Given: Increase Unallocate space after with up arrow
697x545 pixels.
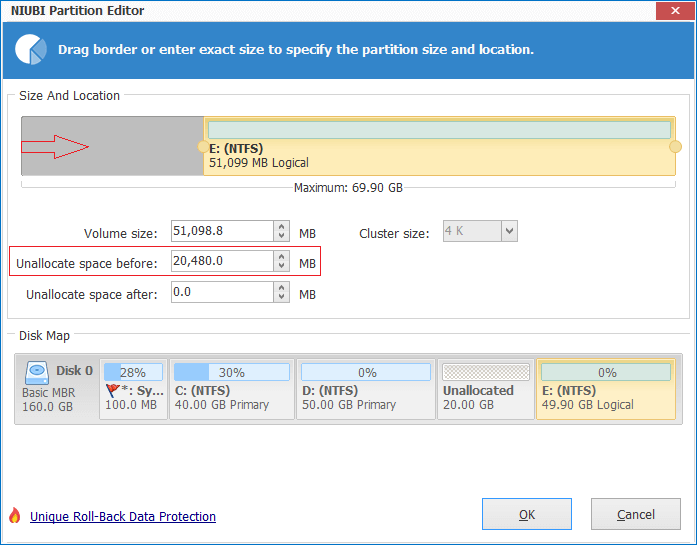Looking at the screenshot, I should click(x=282, y=287).
